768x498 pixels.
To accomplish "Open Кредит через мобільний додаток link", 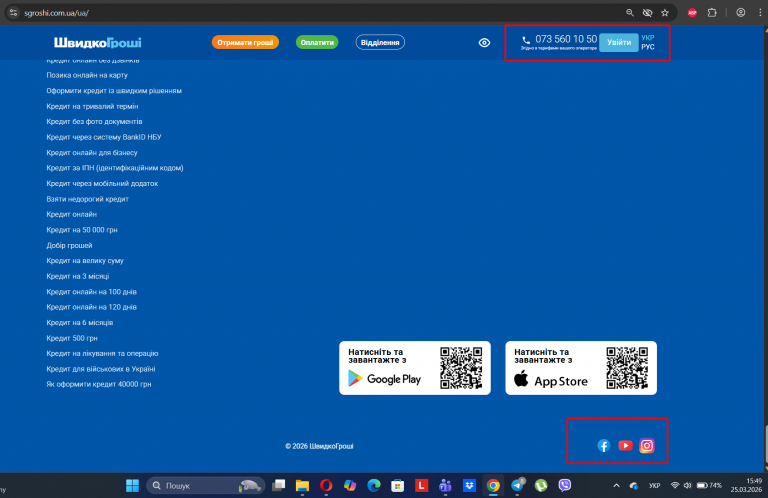I will [x=102, y=184].
